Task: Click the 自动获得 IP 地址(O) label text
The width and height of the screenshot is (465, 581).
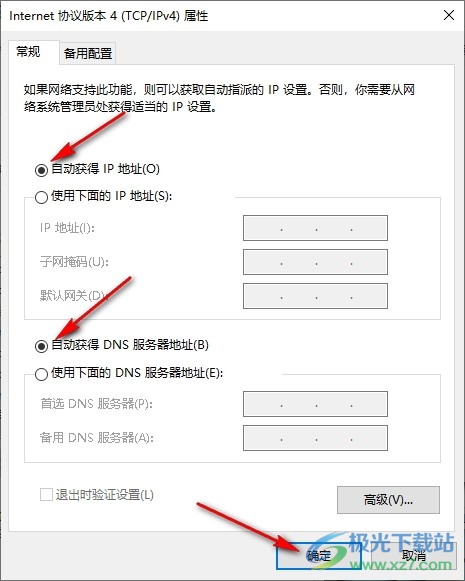Action: click(105, 169)
